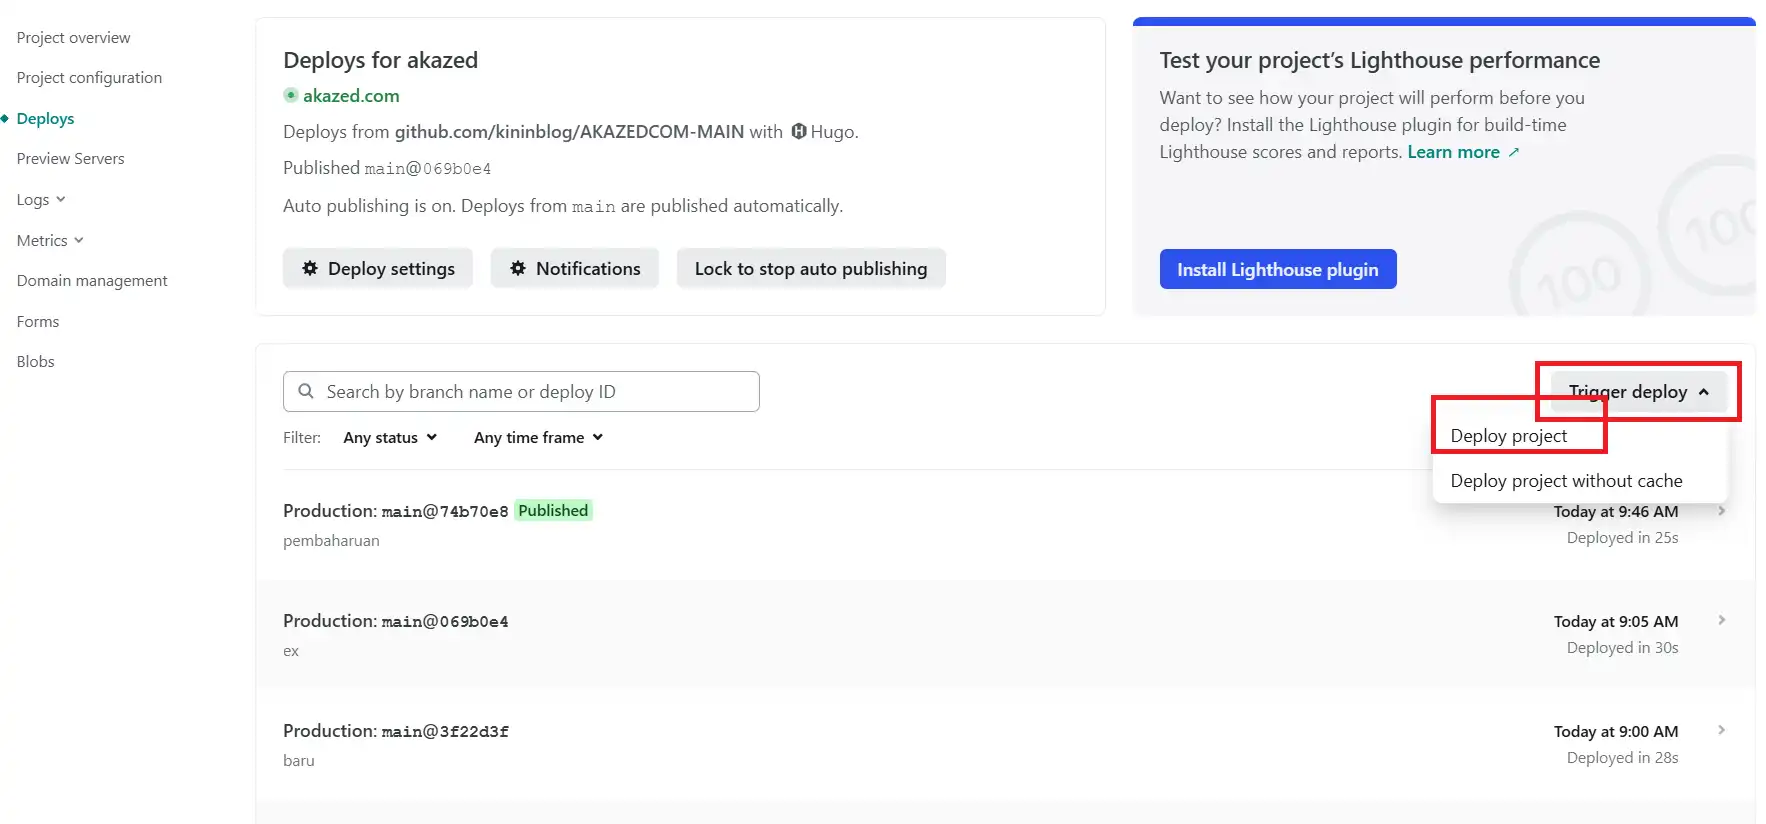Open github.com/kininblog/AKAZEDCOM-MAIN repository link
The width and height of the screenshot is (1766, 824).
[x=569, y=131]
